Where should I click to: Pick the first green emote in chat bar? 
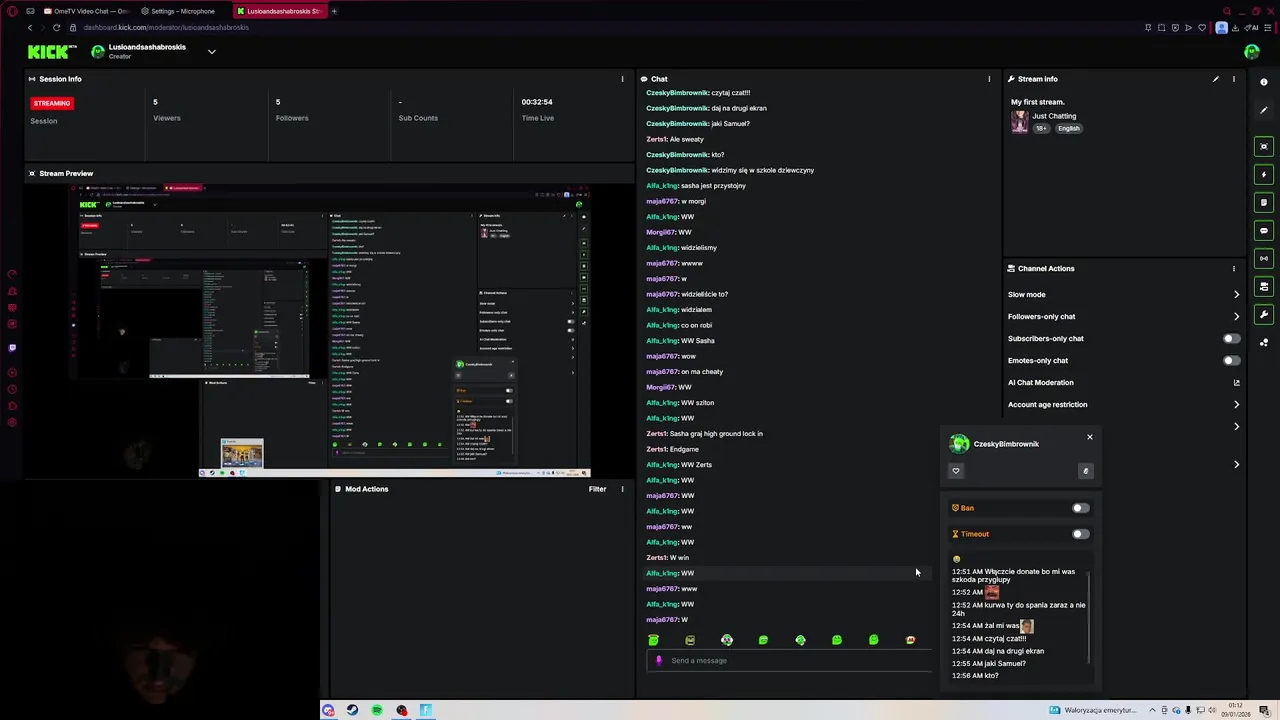[653, 640]
